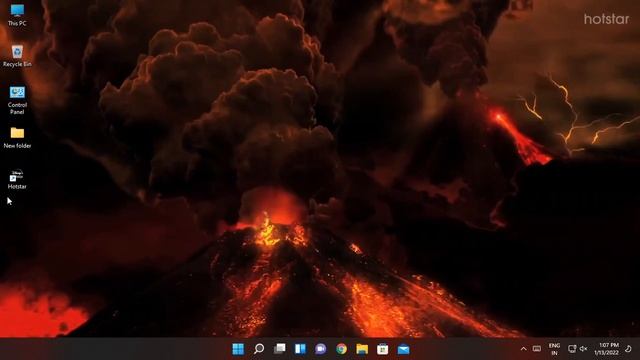Viewport: 640px width, 360px height.
Task: Open the focus assist moon notification icon
Action: [628, 349]
